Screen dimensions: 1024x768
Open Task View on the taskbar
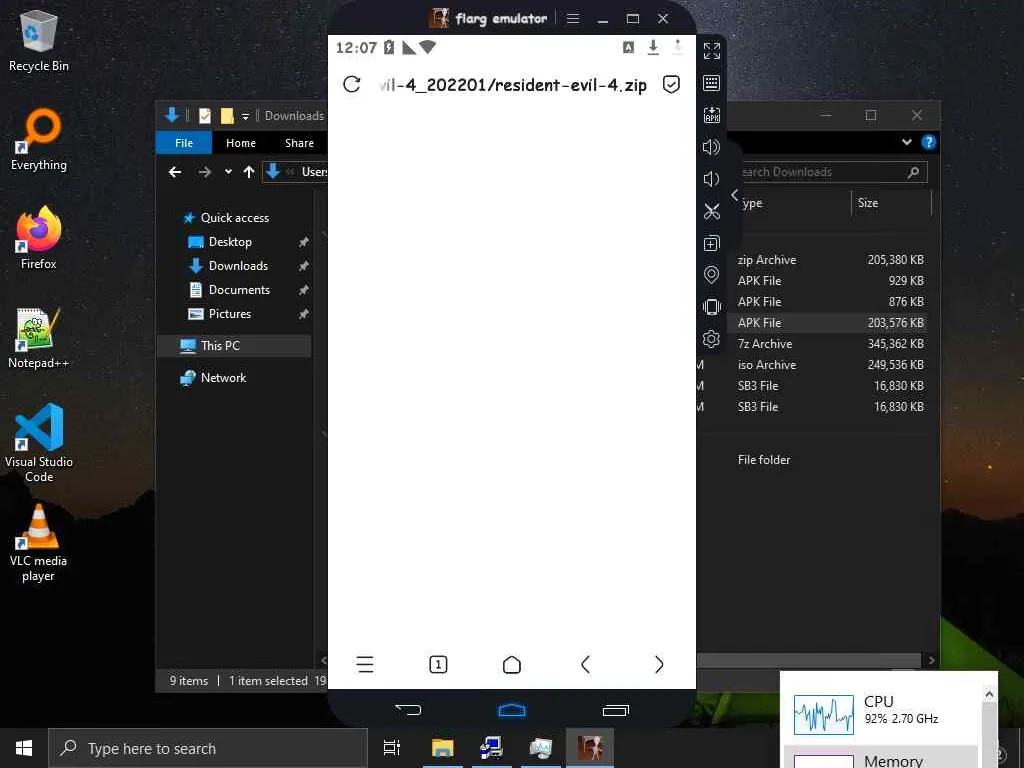(x=392, y=748)
